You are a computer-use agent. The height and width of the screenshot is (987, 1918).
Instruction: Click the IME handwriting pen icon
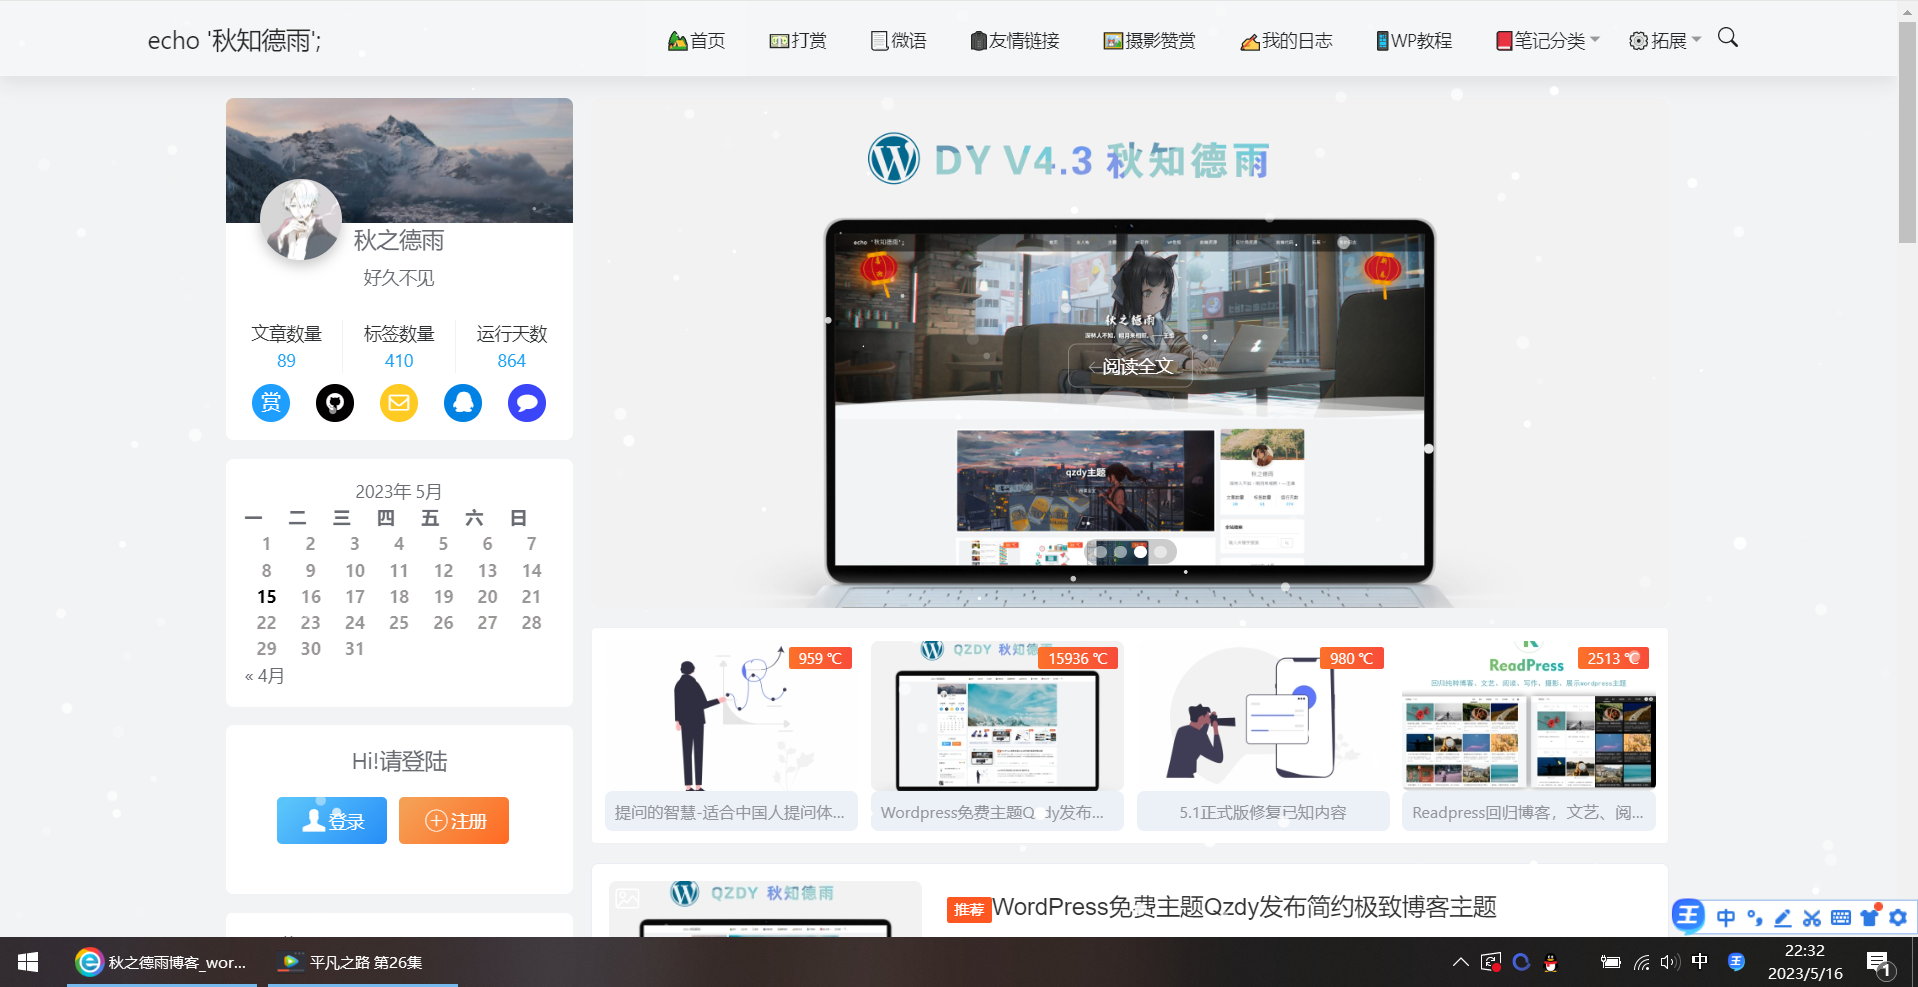click(1783, 917)
